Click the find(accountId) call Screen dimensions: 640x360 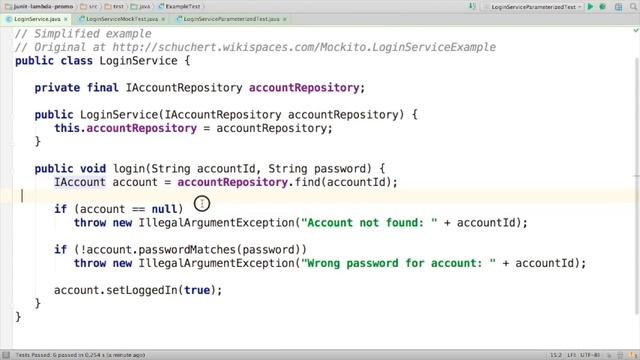(343, 182)
